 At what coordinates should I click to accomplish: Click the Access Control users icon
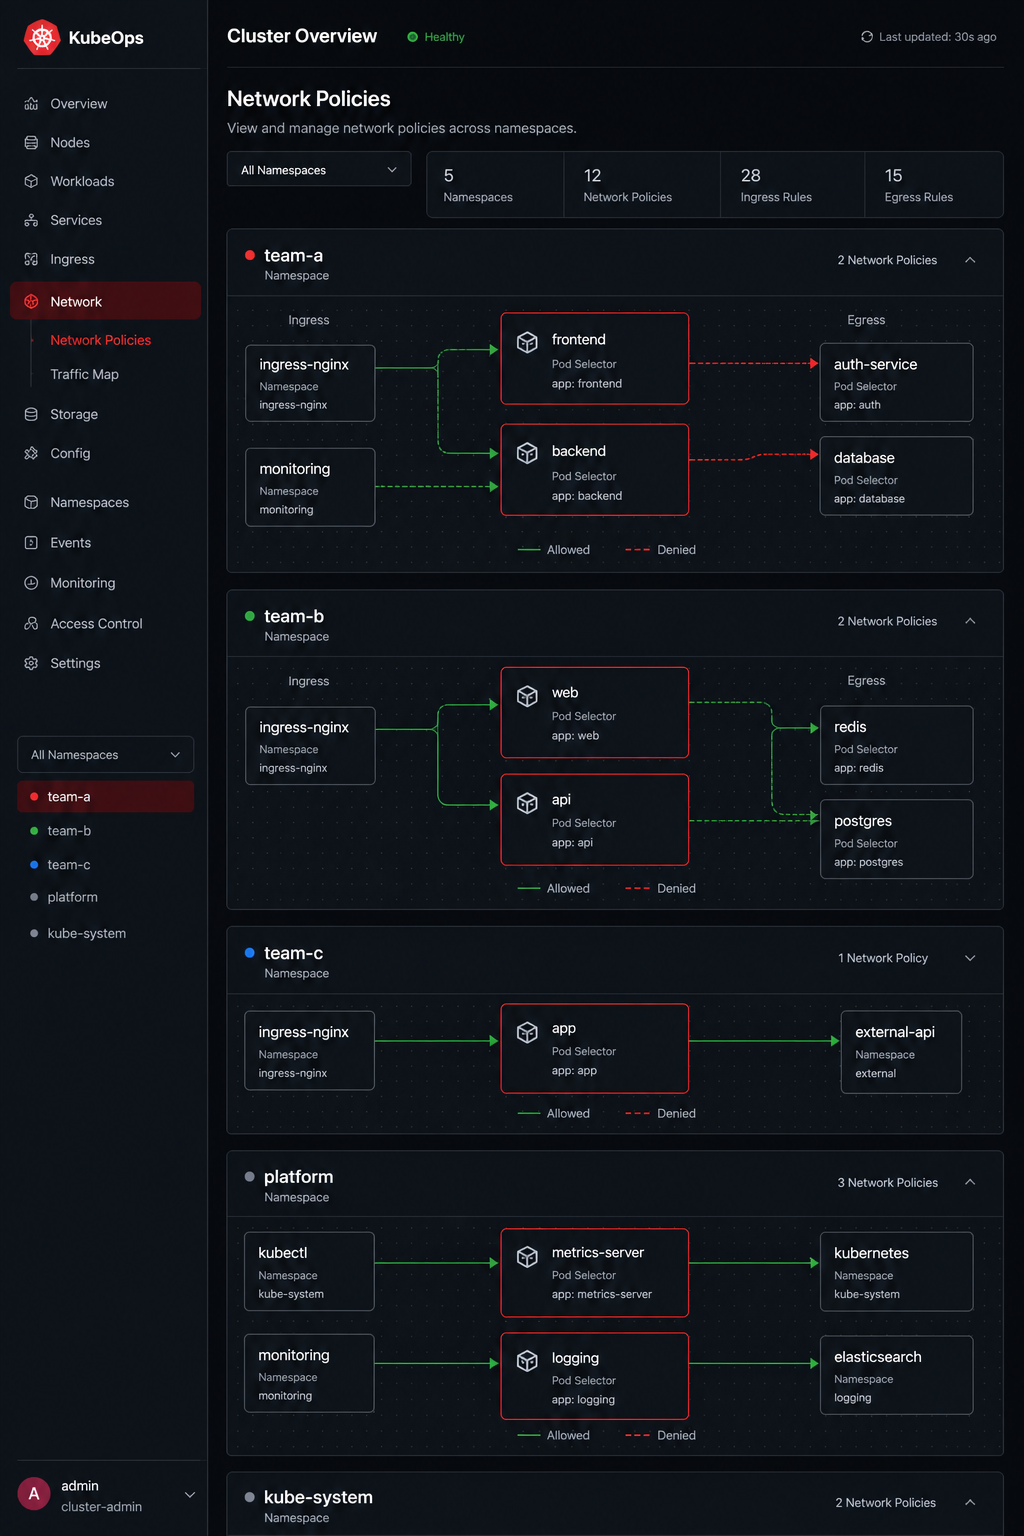(31, 624)
